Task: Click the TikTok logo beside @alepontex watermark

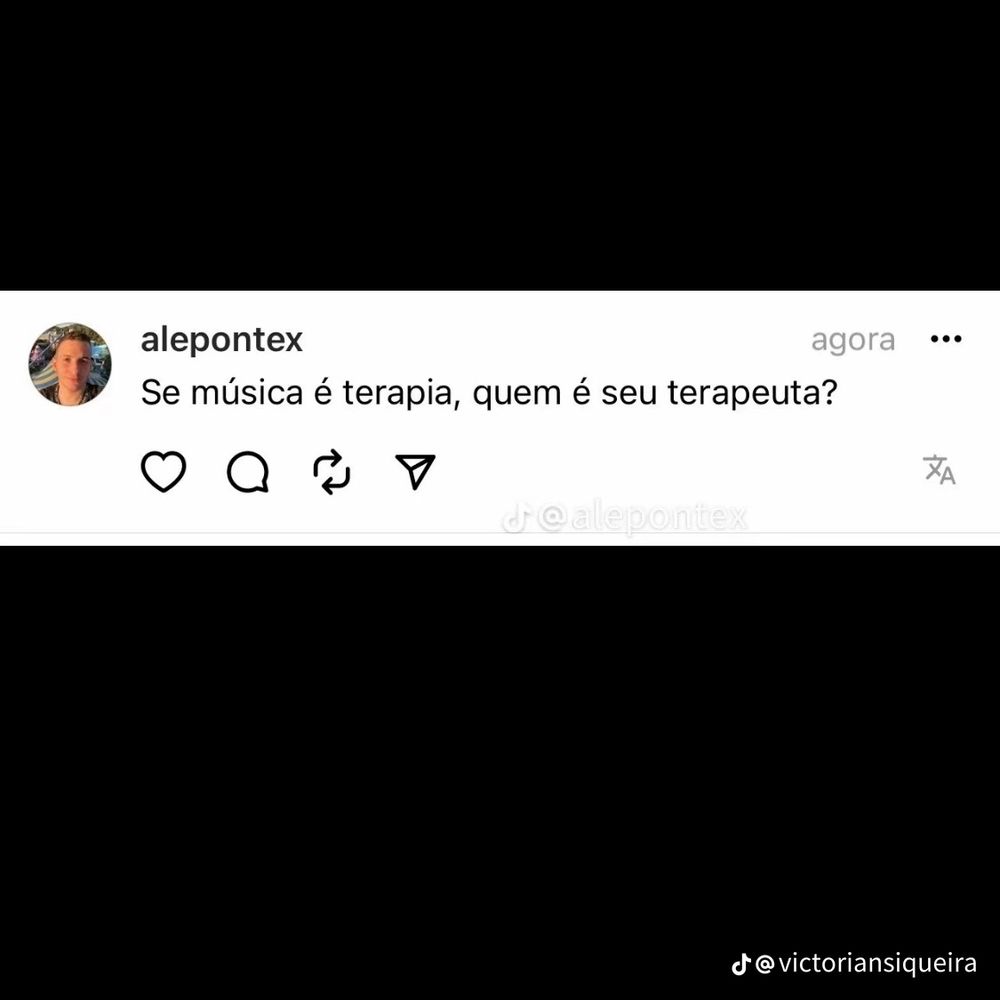Action: coord(516,518)
